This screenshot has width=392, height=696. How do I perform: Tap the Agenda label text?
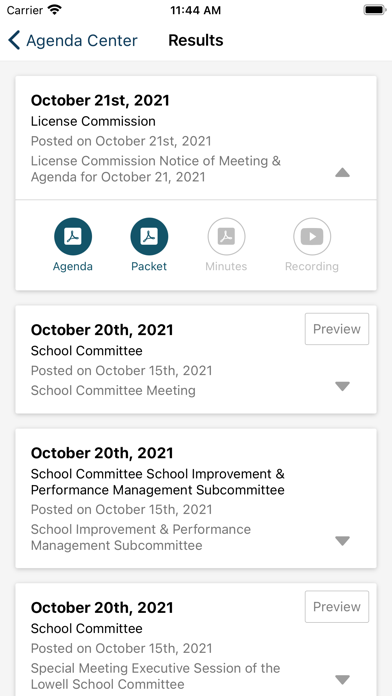tap(73, 266)
